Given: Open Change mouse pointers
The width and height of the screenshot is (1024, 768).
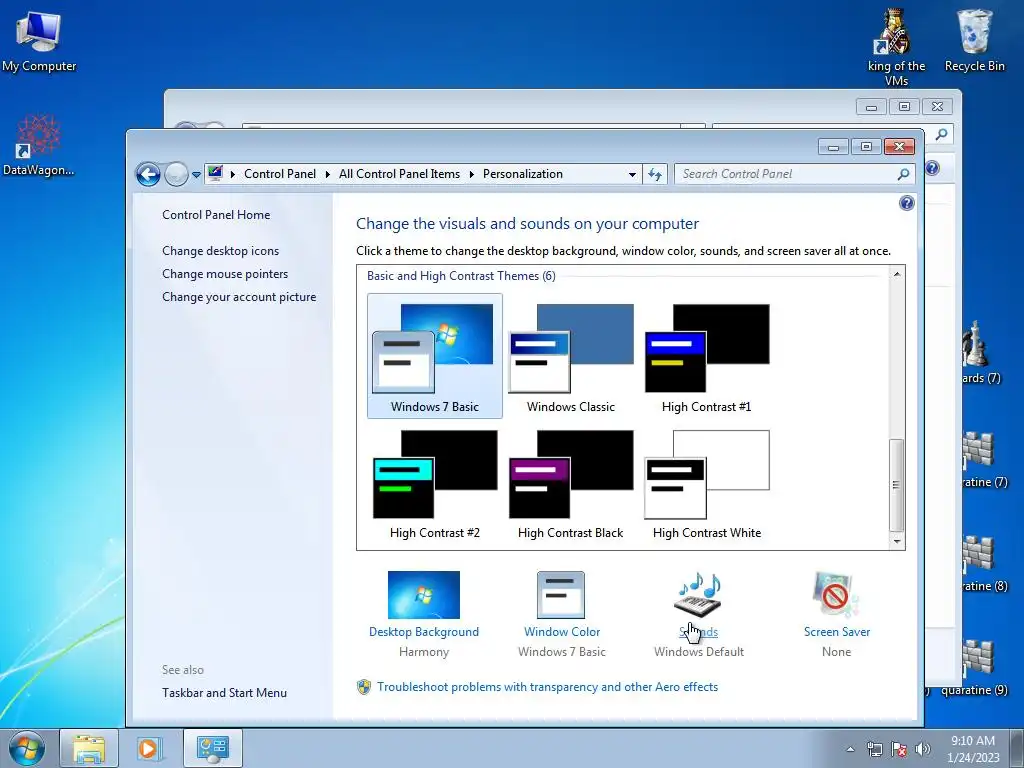Looking at the screenshot, I should [x=225, y=274].
